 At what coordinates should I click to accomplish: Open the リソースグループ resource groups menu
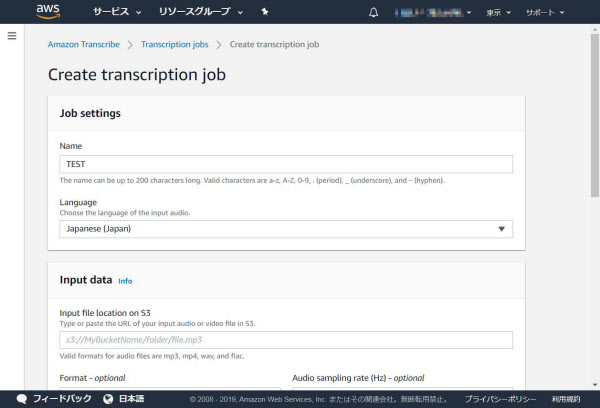(x=201, y=12)
